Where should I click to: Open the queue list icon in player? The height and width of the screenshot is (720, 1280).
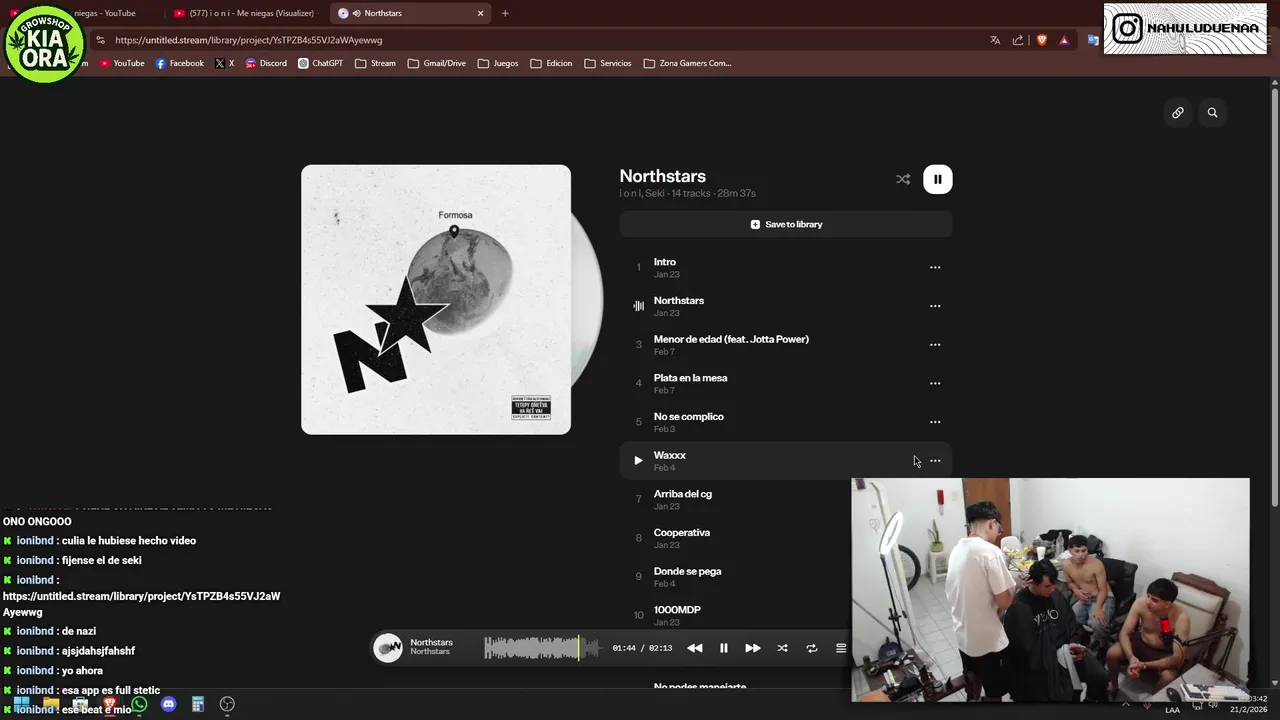pyautogui.click(x=841, y=648)
